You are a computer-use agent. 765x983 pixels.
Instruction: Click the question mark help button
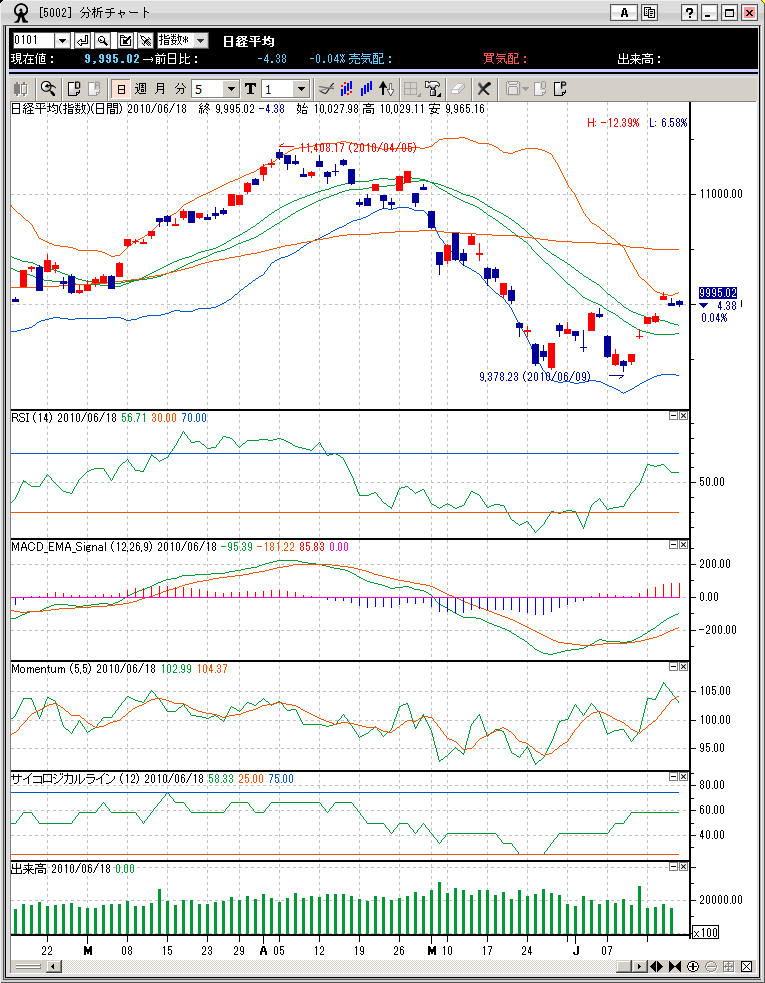pos(689,13)
